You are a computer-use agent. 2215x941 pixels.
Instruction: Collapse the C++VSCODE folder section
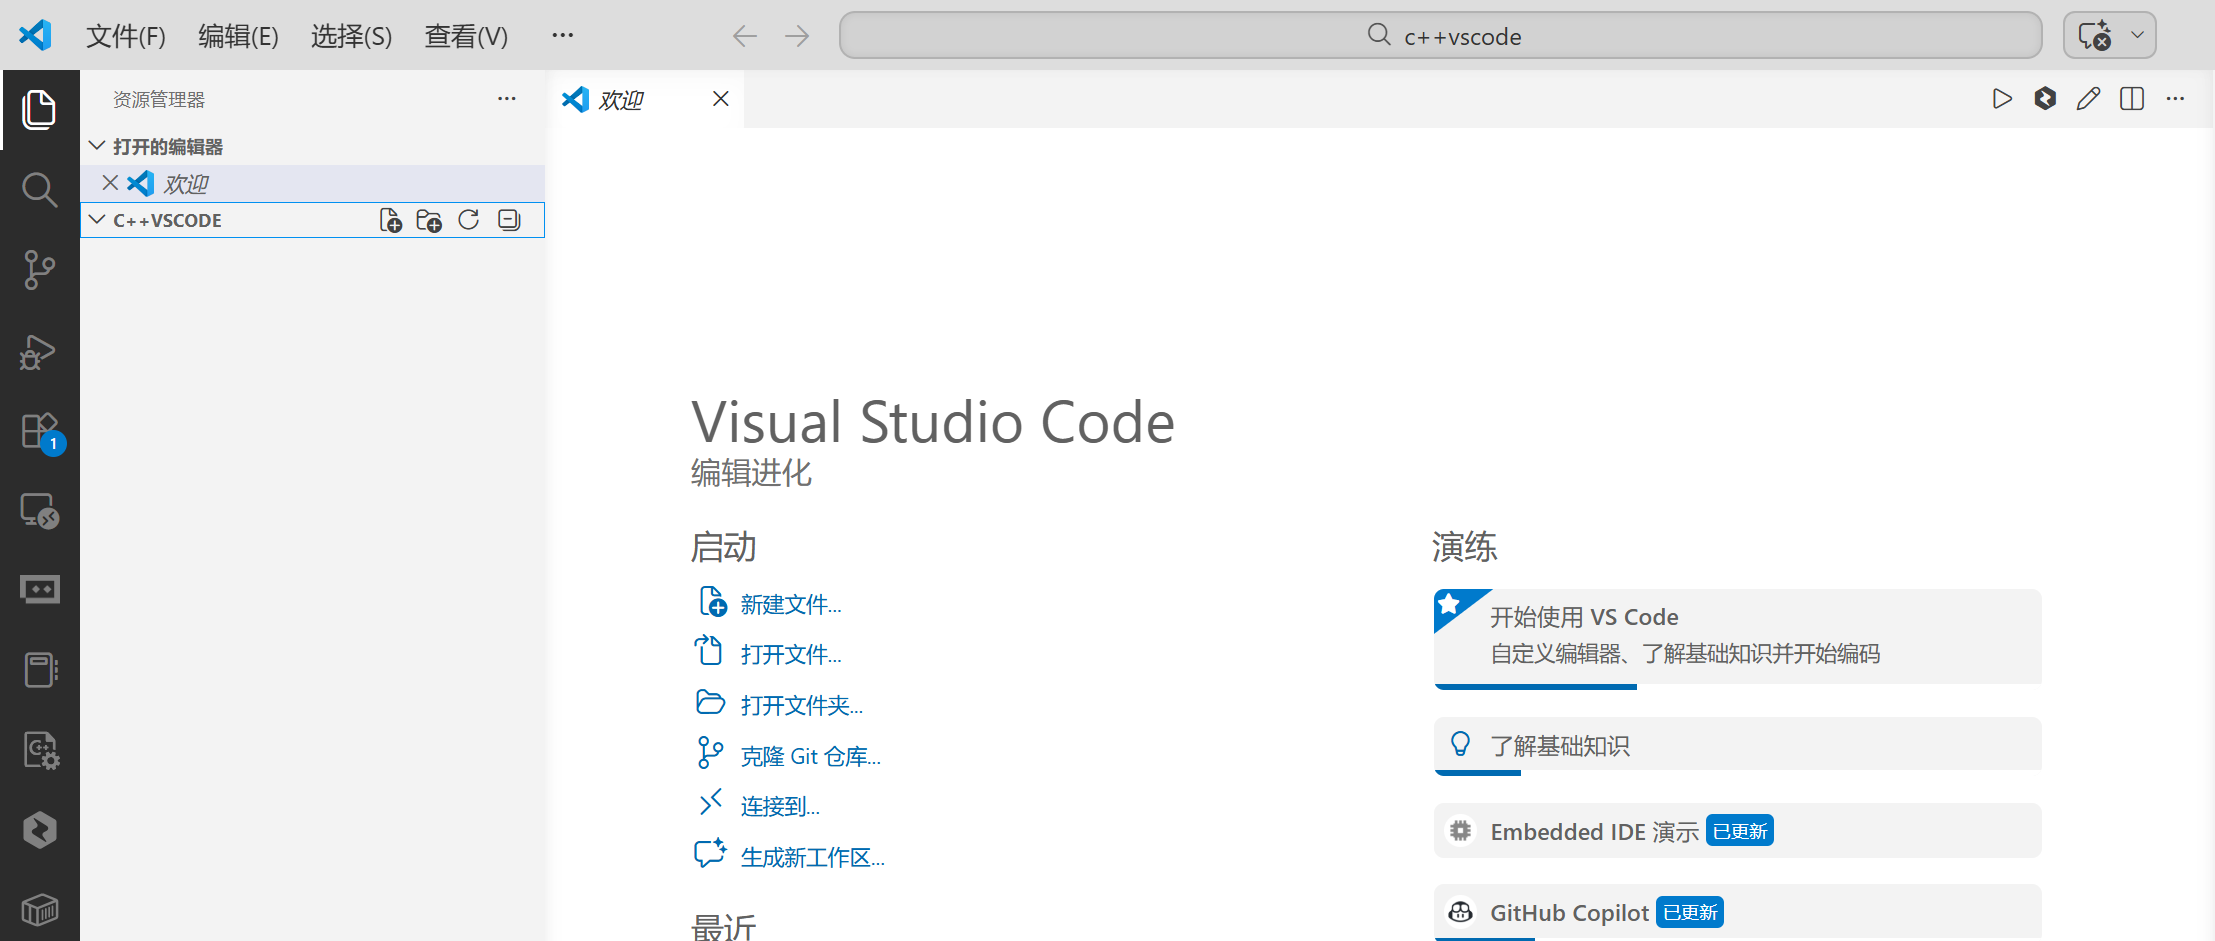(97, 219)
